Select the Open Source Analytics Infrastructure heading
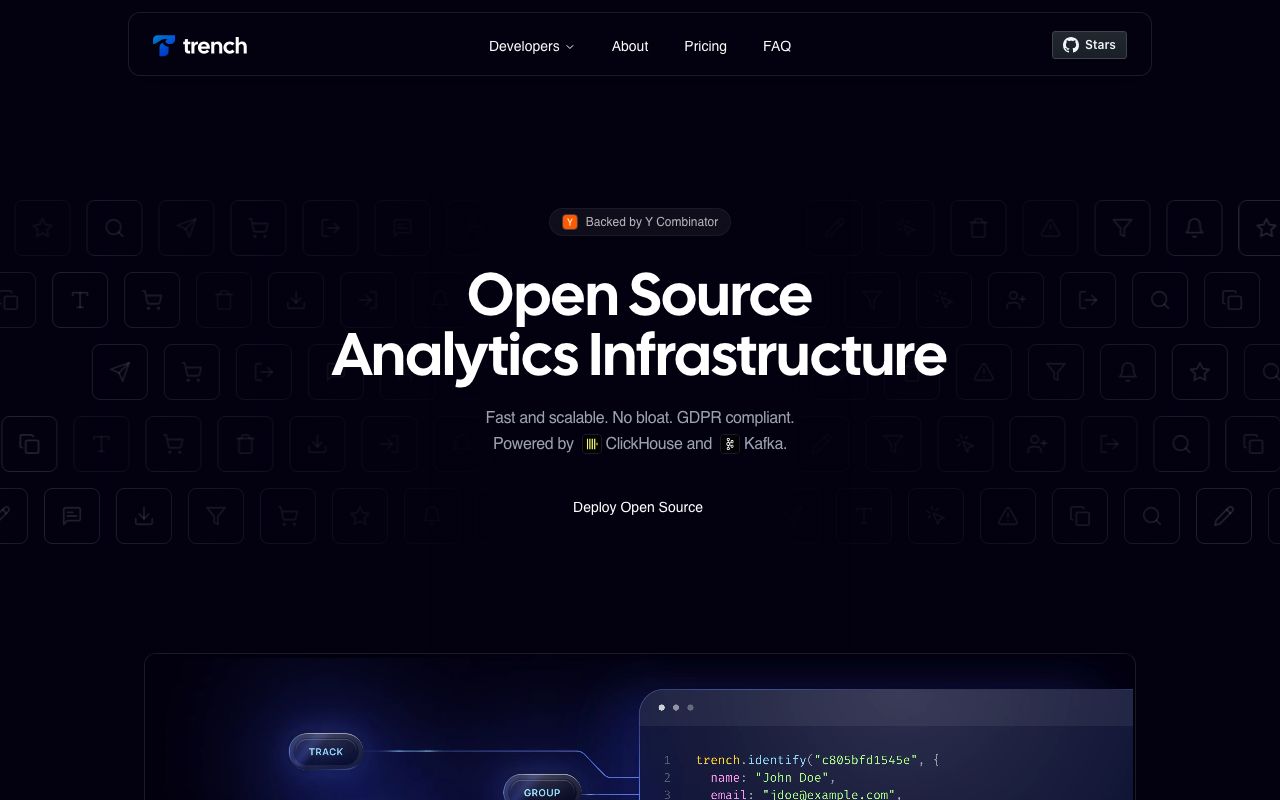The width and height of the screenshot is (1280, 800). click(639, 325)
